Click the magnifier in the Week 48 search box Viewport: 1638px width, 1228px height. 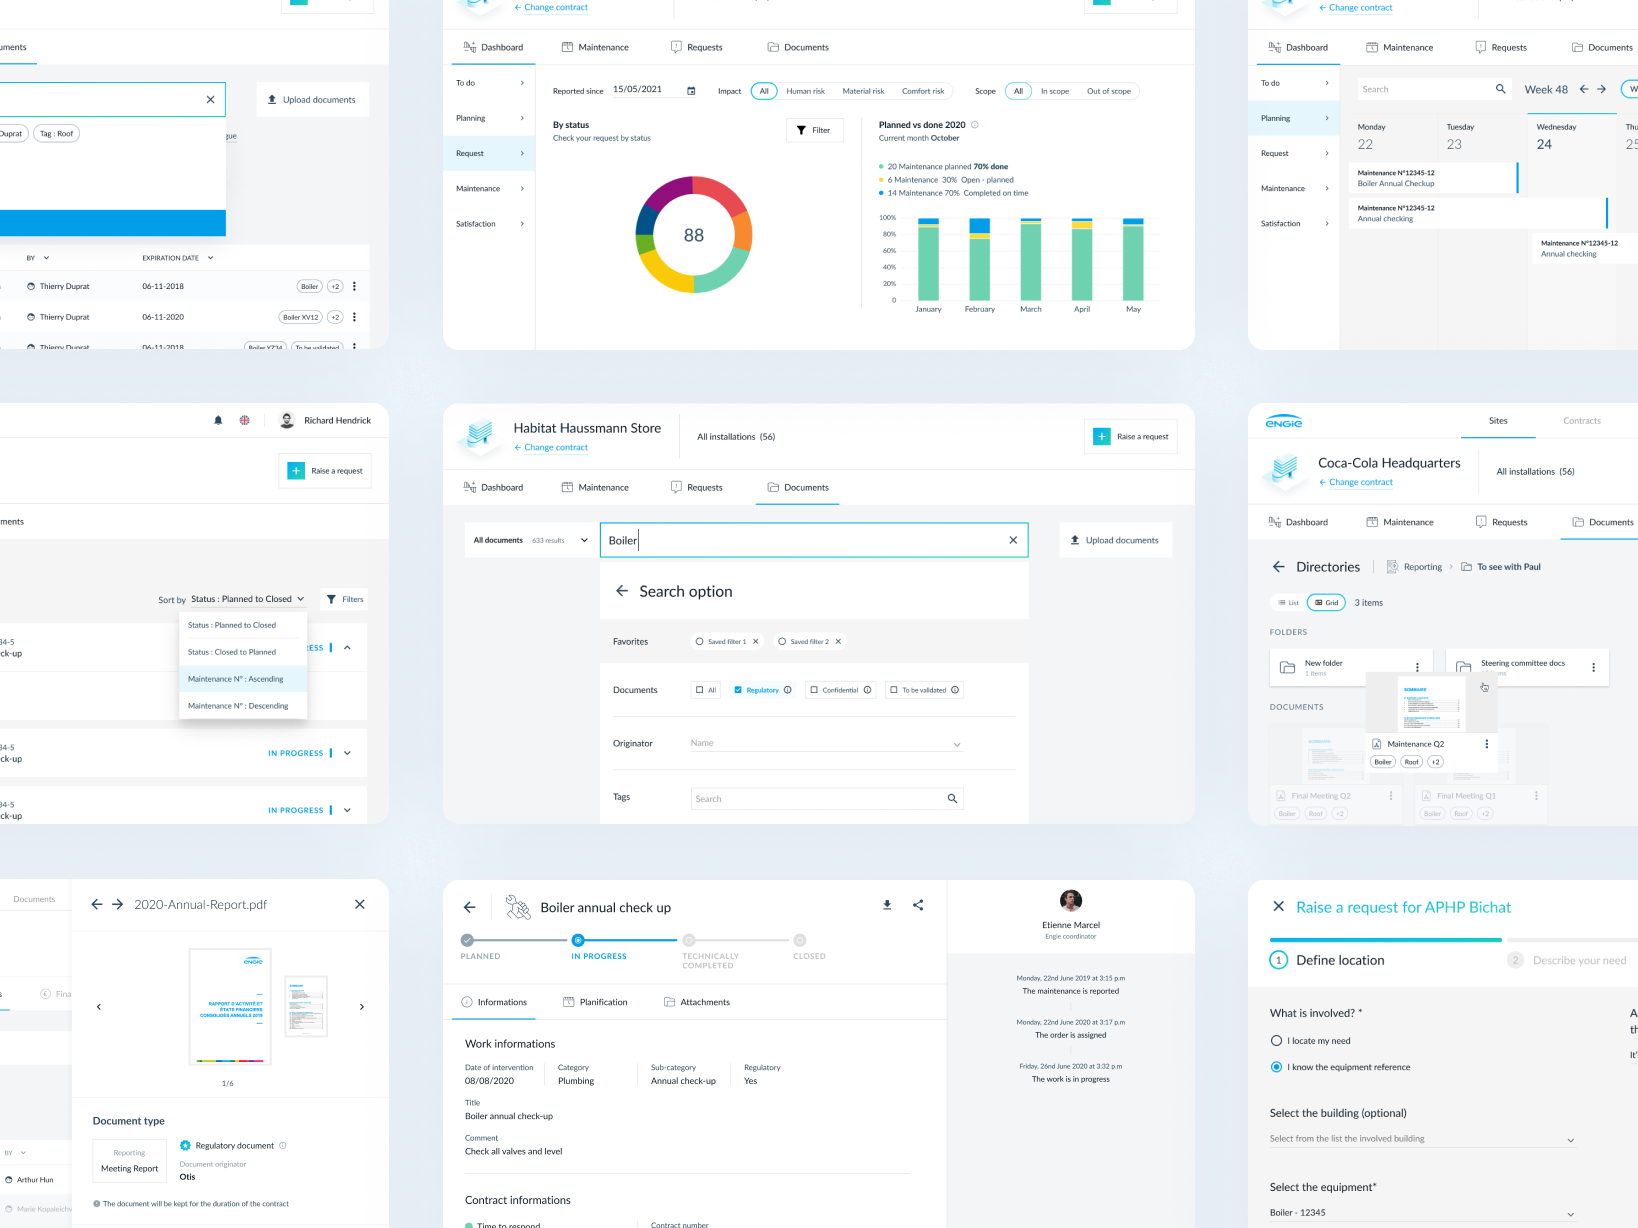(x=1500, y=89)
